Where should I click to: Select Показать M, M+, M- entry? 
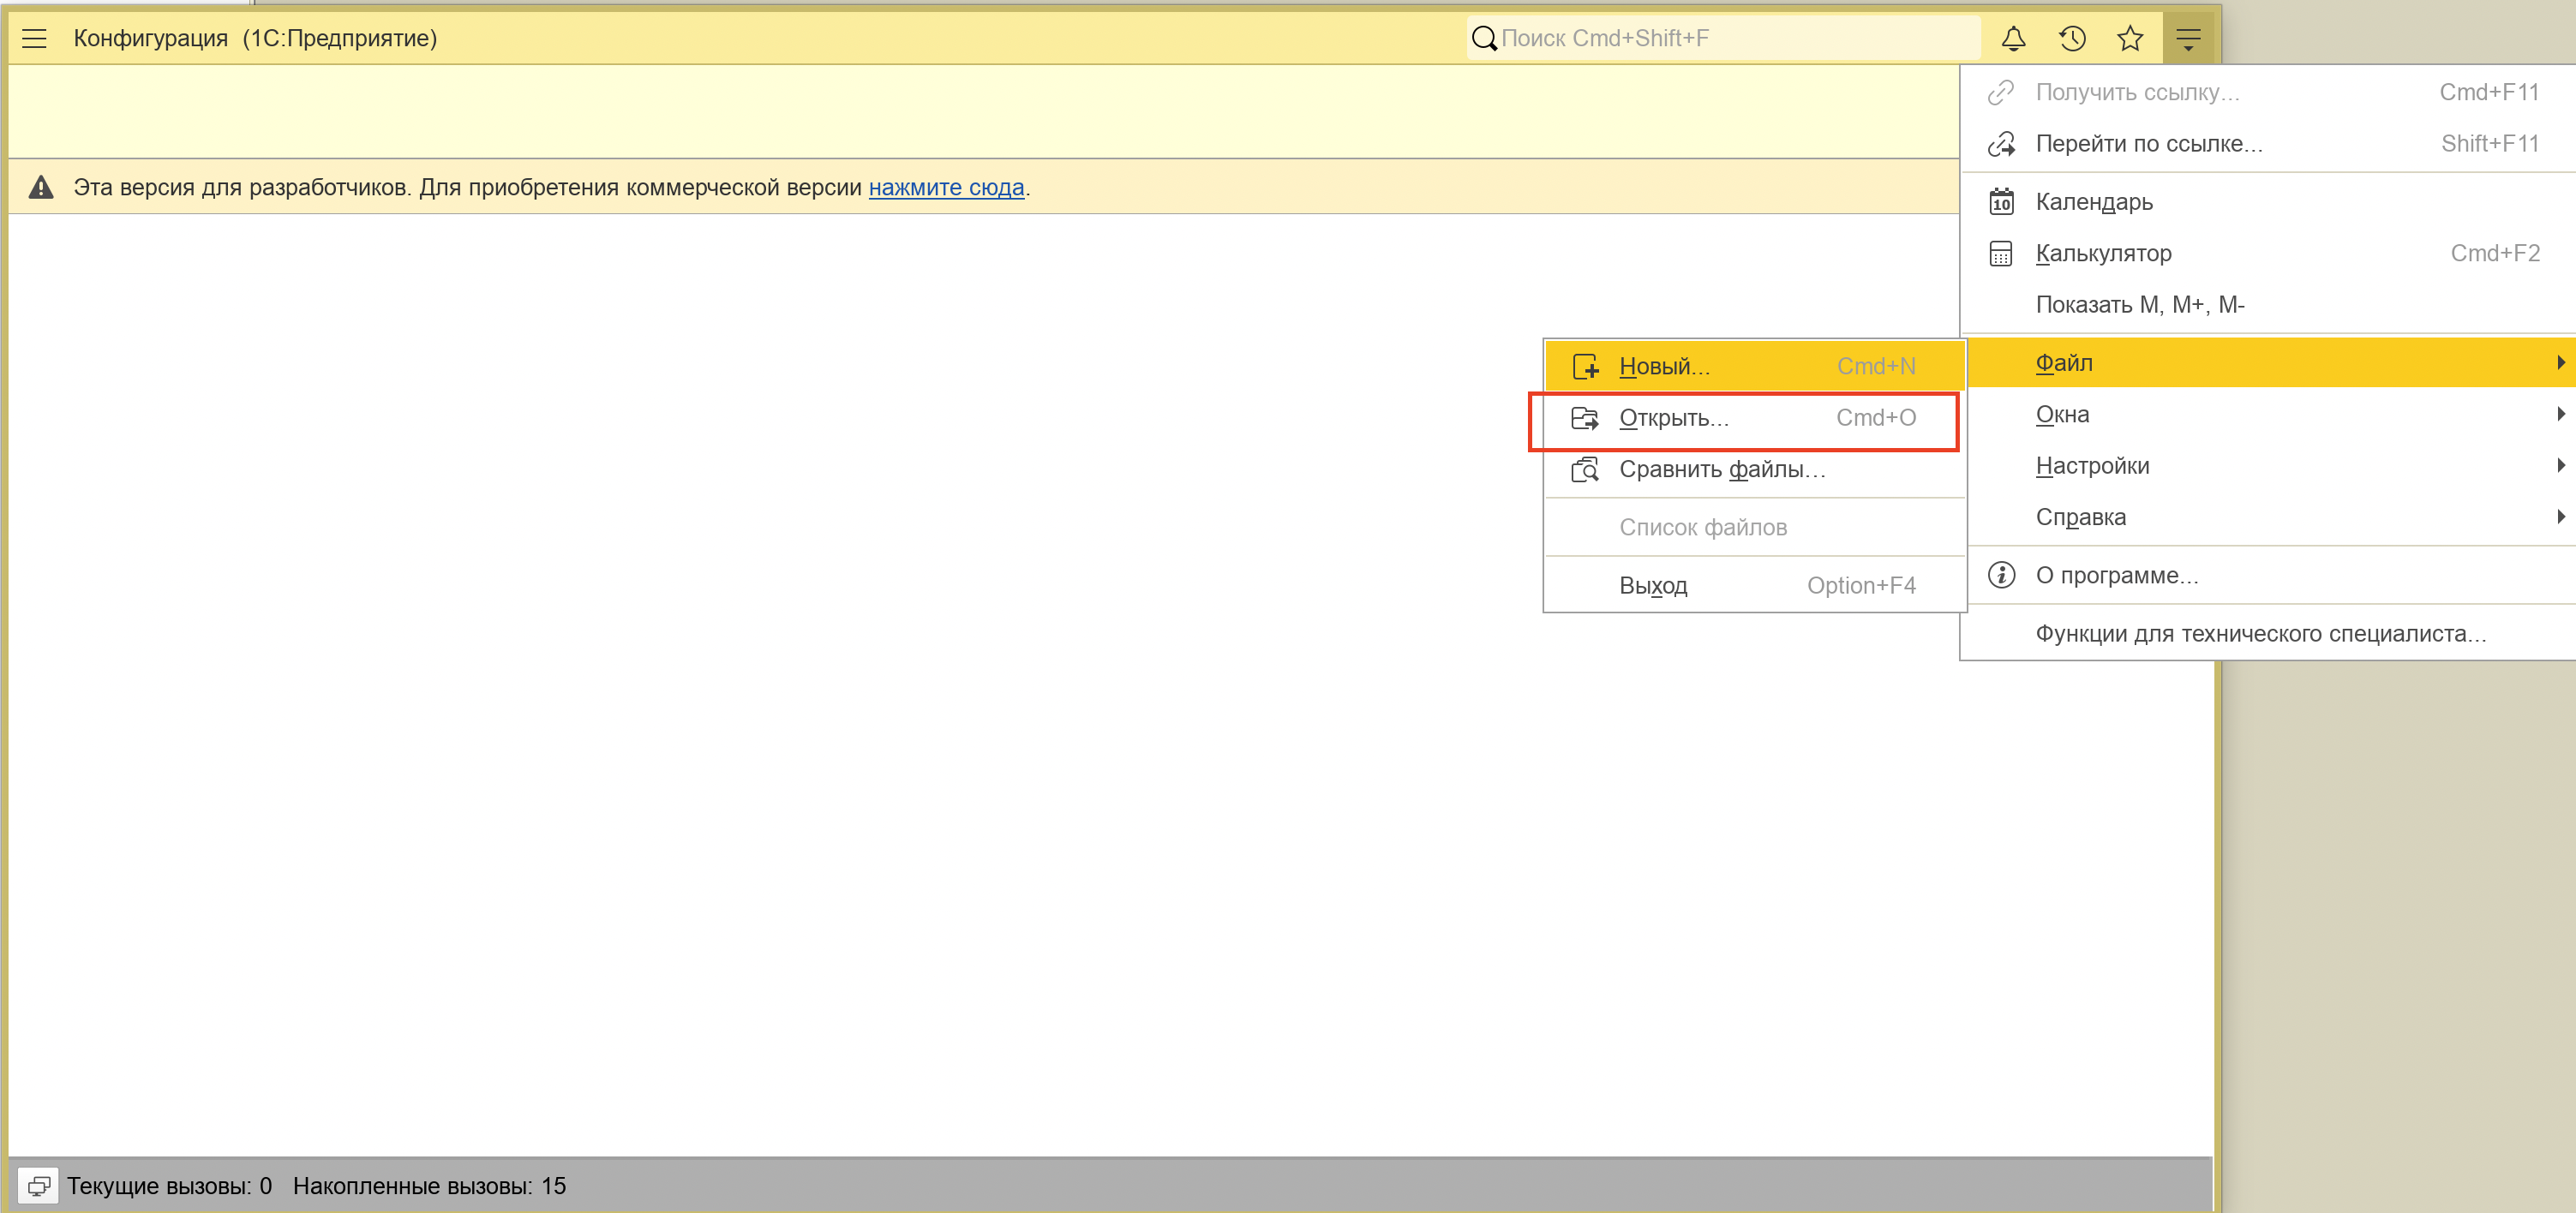(x=2268, y=305)
